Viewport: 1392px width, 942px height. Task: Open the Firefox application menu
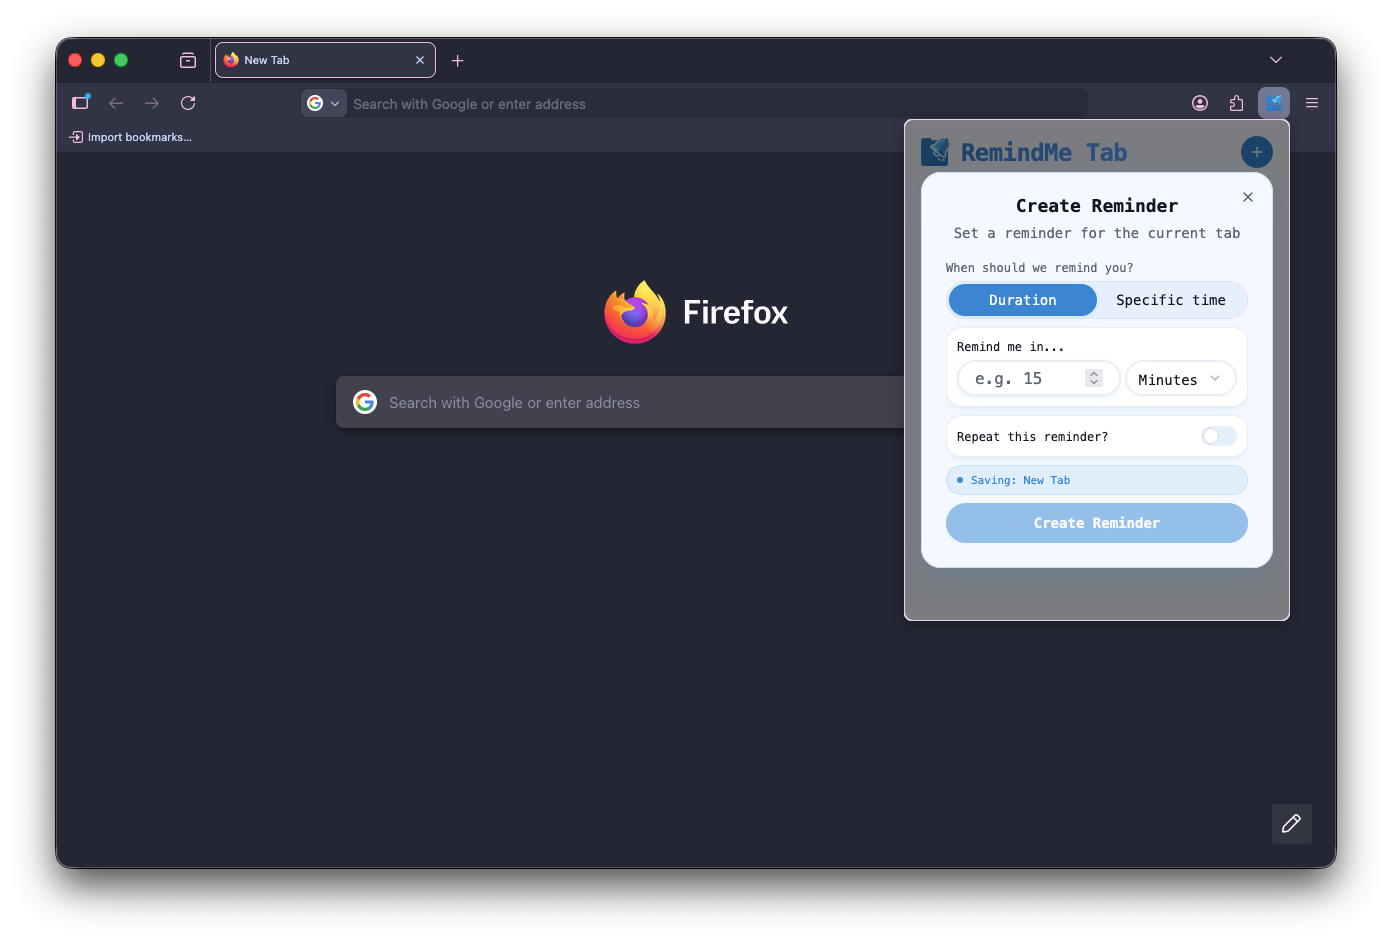point(1311,102)
